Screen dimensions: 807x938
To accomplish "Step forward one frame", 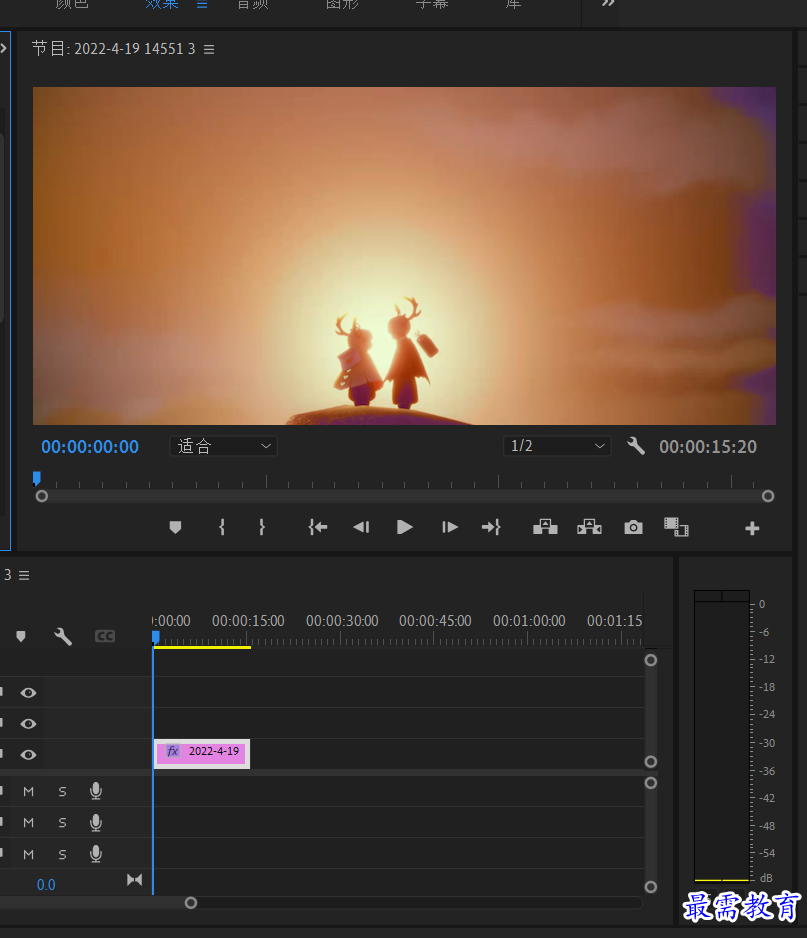I will 449,527.
